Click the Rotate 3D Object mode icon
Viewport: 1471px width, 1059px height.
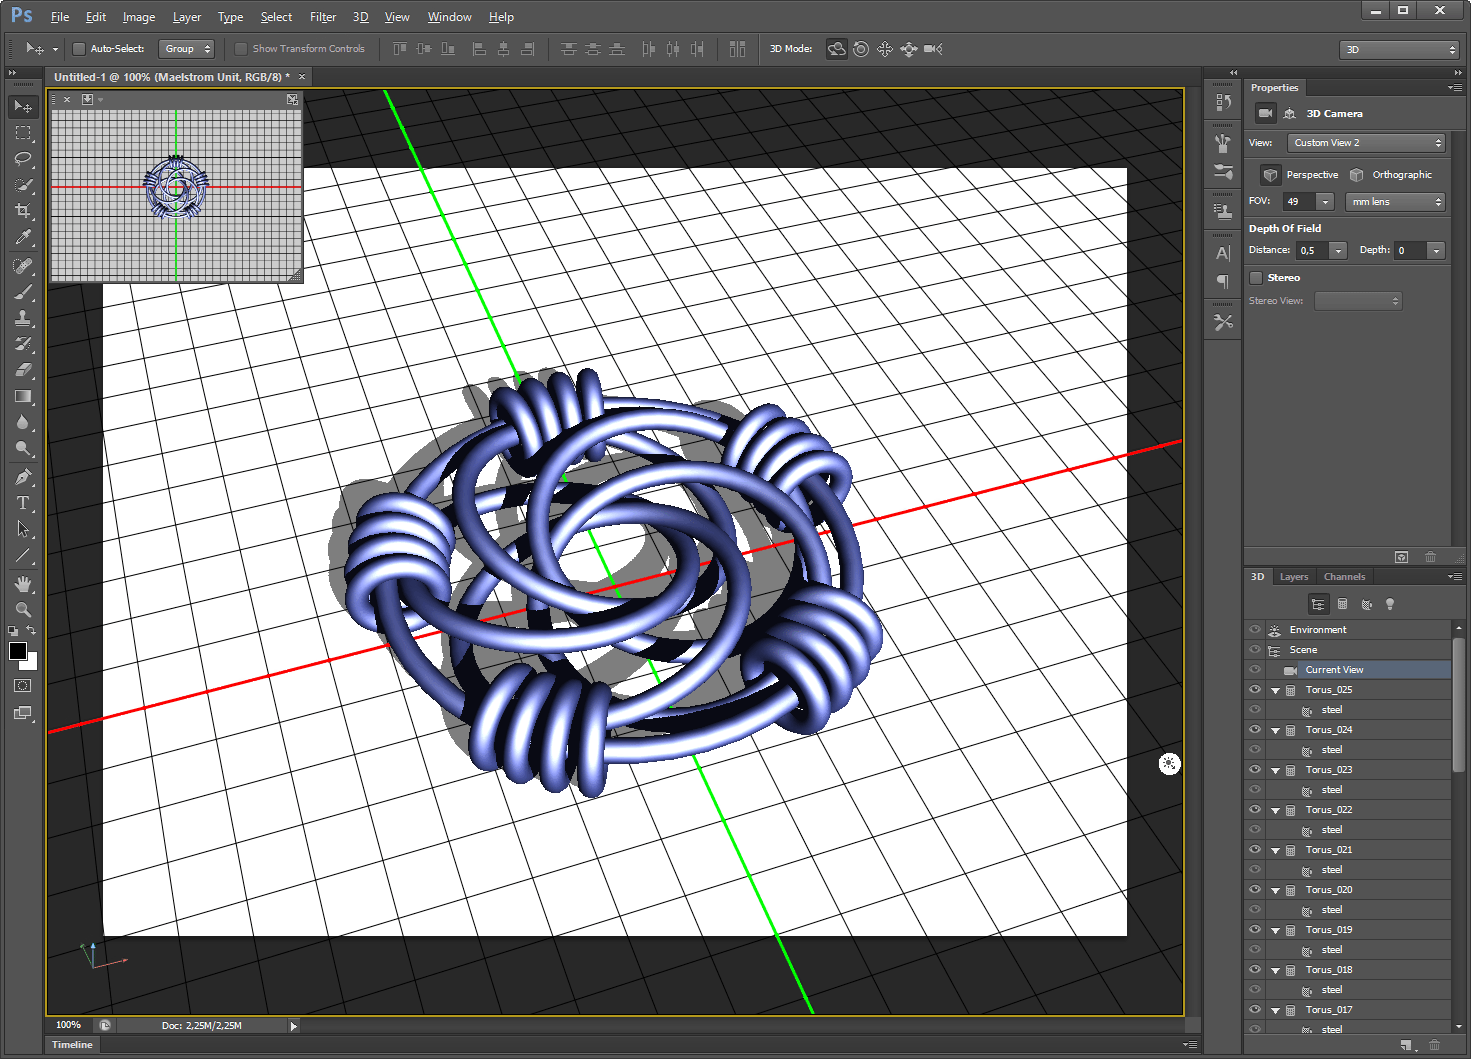[837, 49]
